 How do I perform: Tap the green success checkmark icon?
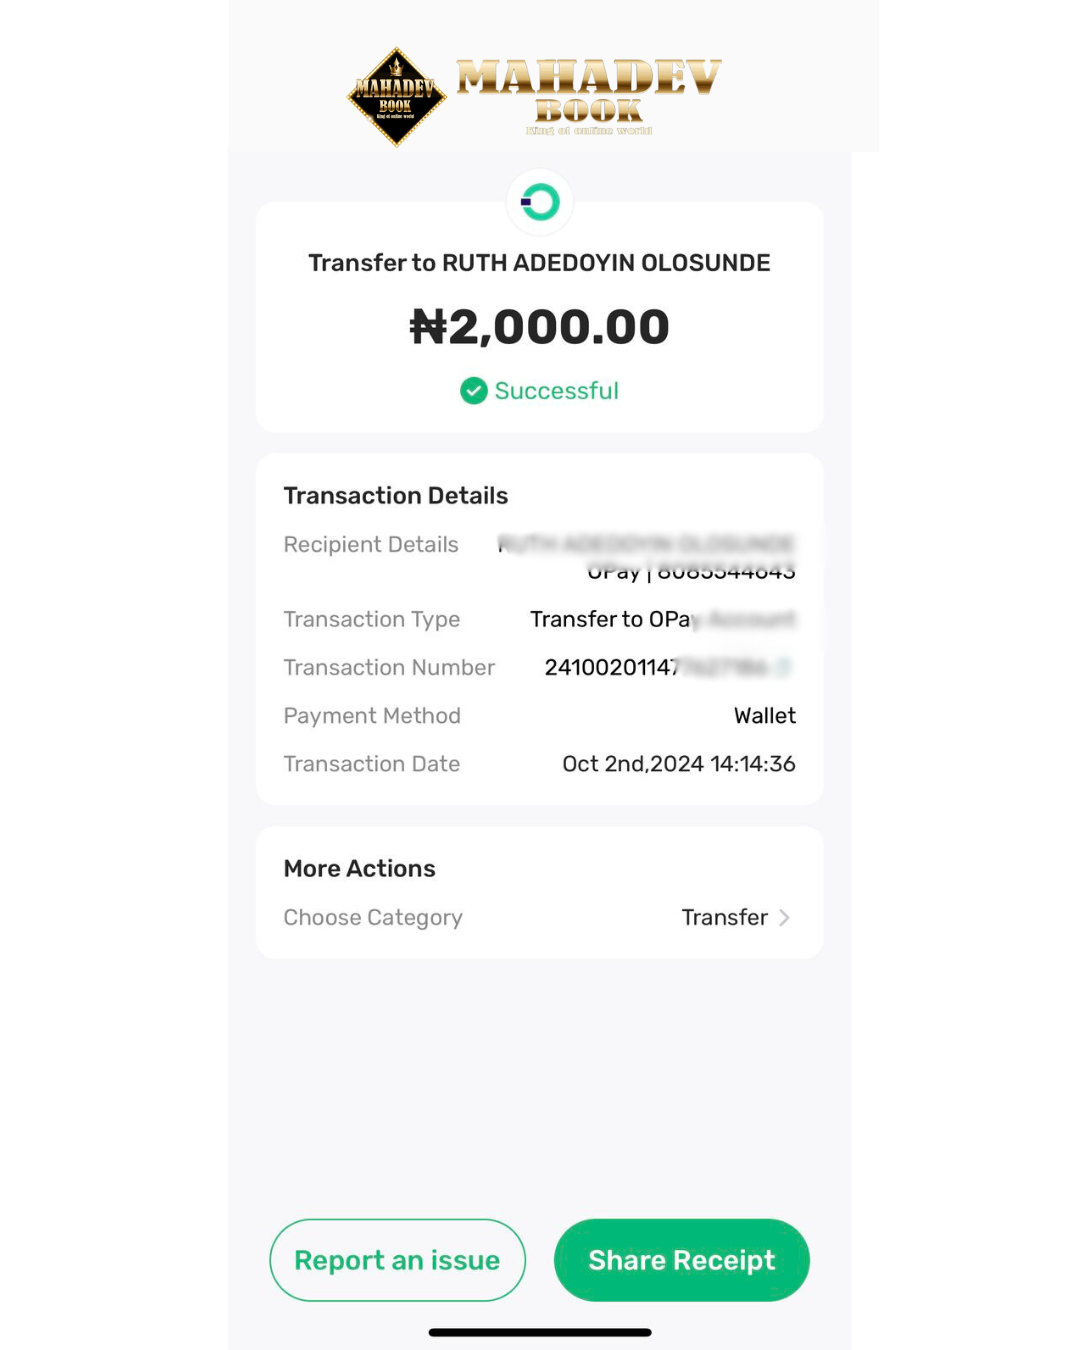474,391
